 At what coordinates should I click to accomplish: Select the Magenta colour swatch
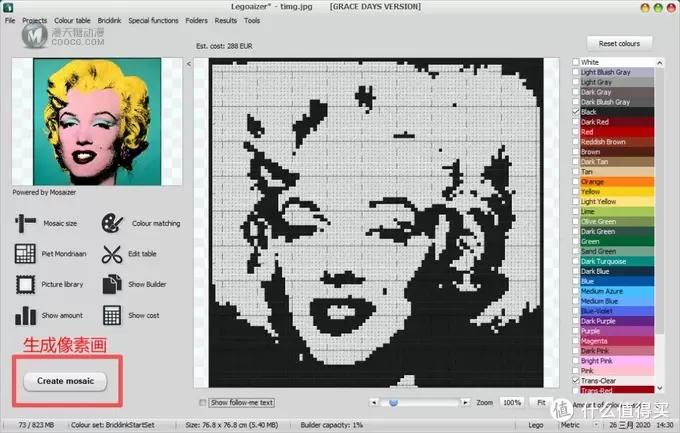tap(617, 341)
